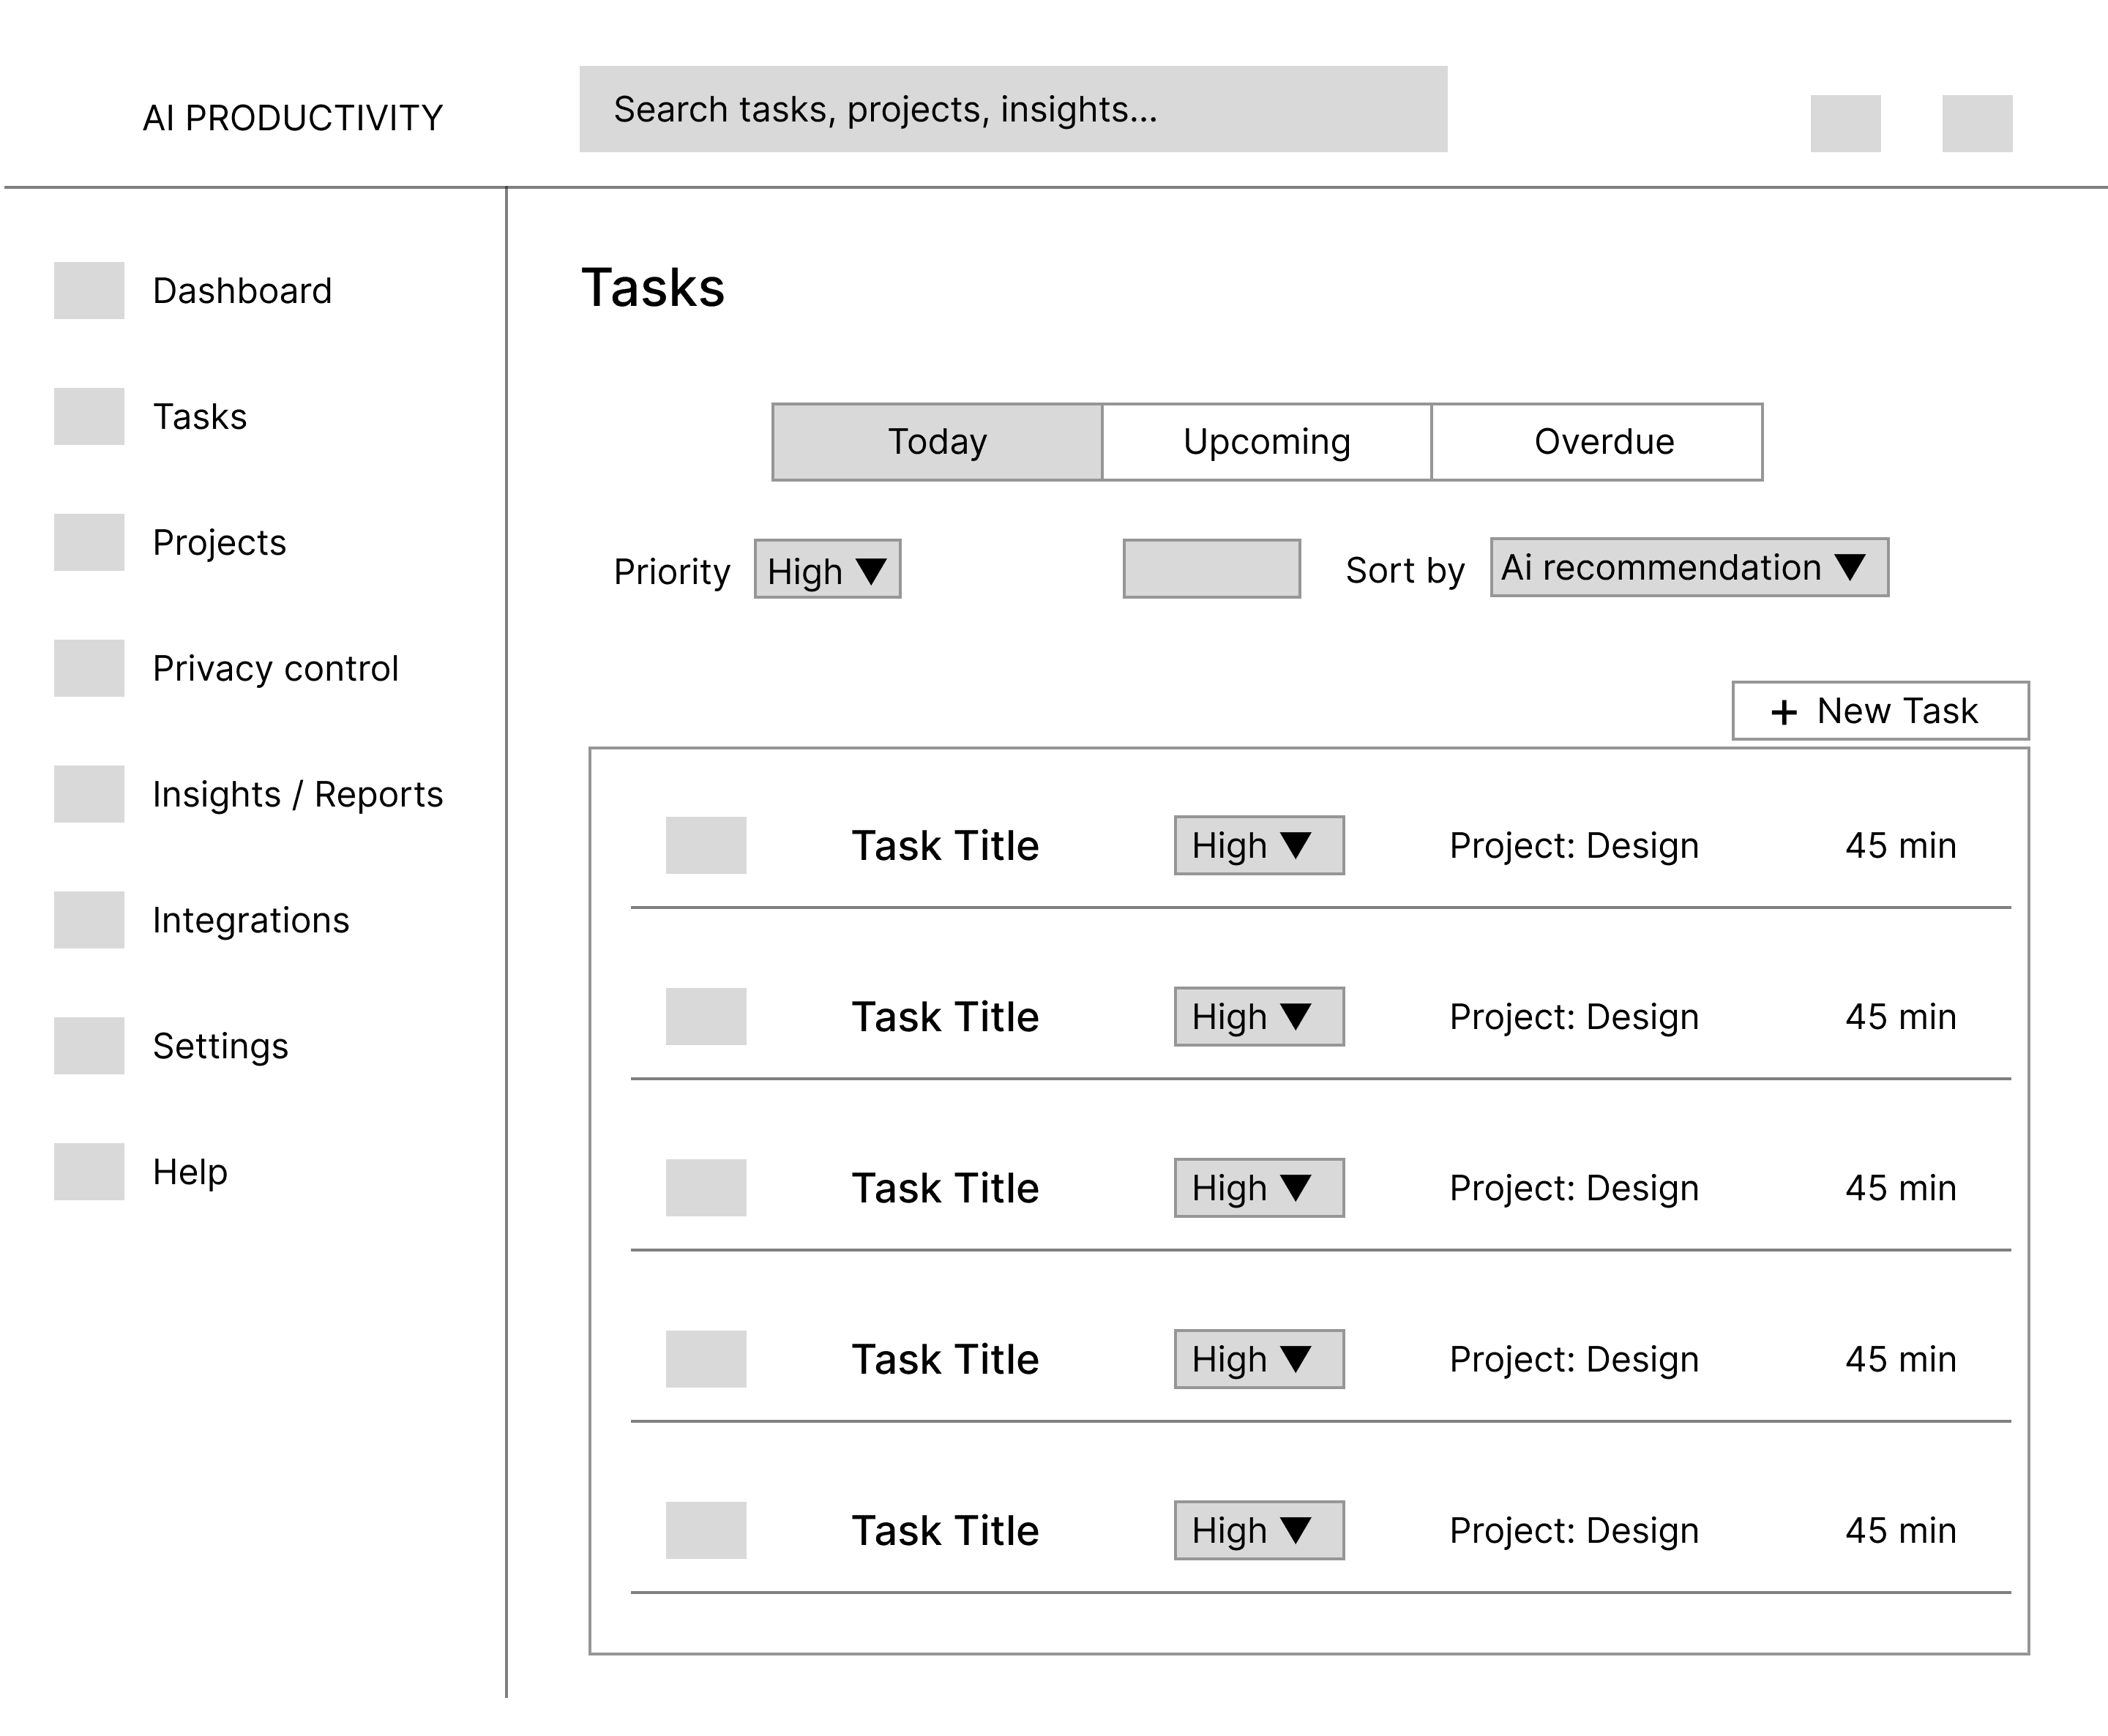Viewport: 2108px width, 1736px height.
Task: Click the Integrations sidebar icon
Action: pos(89,920)
